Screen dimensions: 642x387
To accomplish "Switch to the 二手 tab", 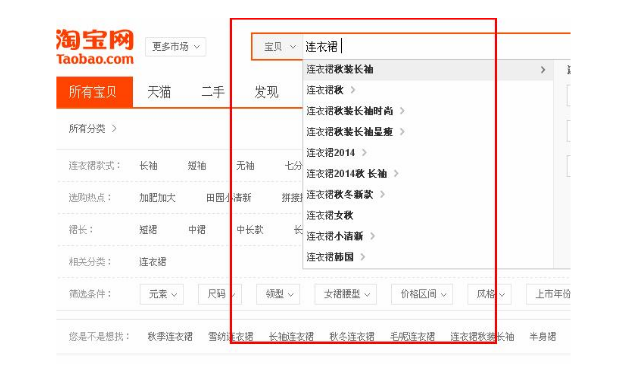I will [213, 92].
